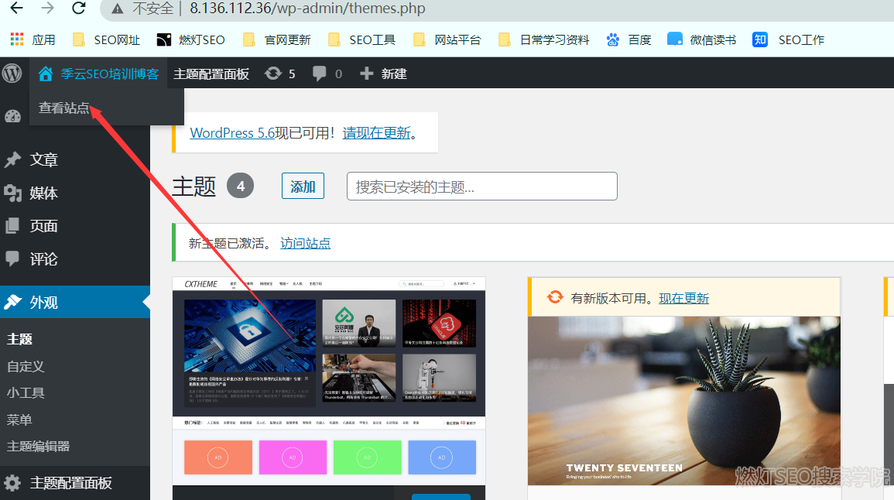894x500 pixels.
Task: Click the not-secure warning triangle icon
Action: pyautogui.click(x=117, y=9)
